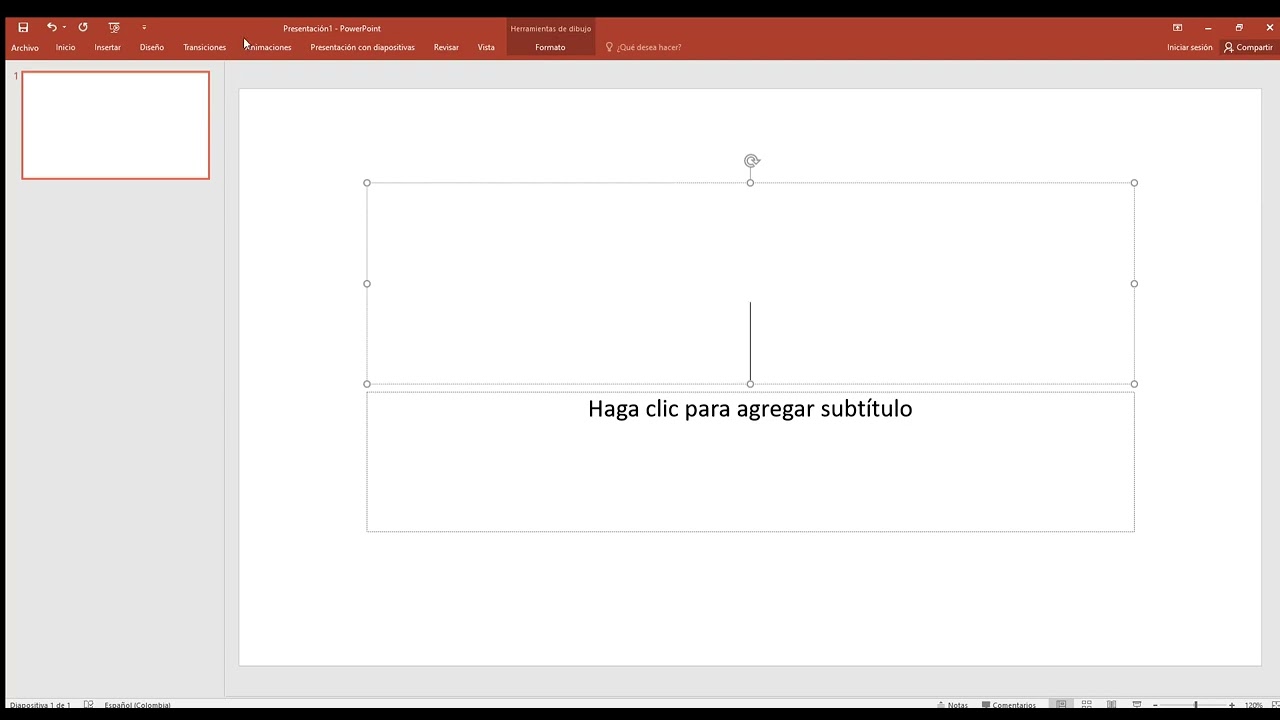
Task: Click the top-right corner handle of title box
Action: (1134, 183)
